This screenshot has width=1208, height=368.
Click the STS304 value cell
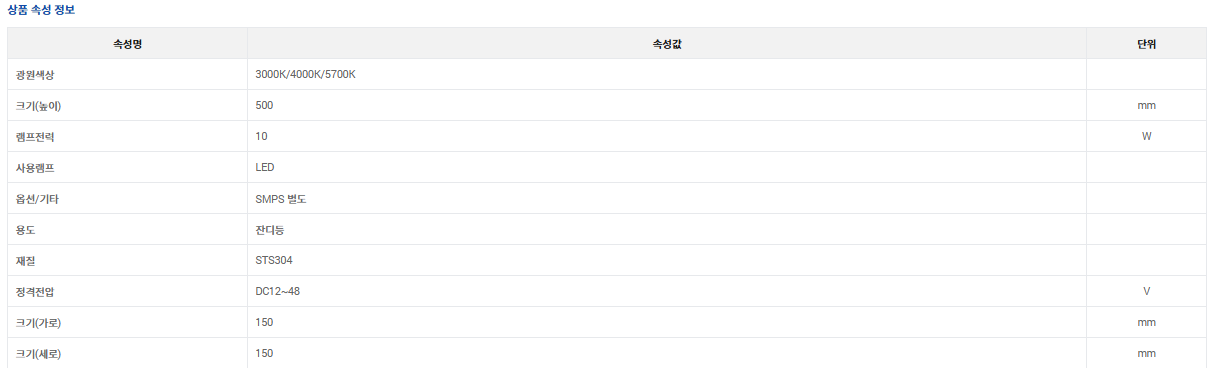click(667, 261)
